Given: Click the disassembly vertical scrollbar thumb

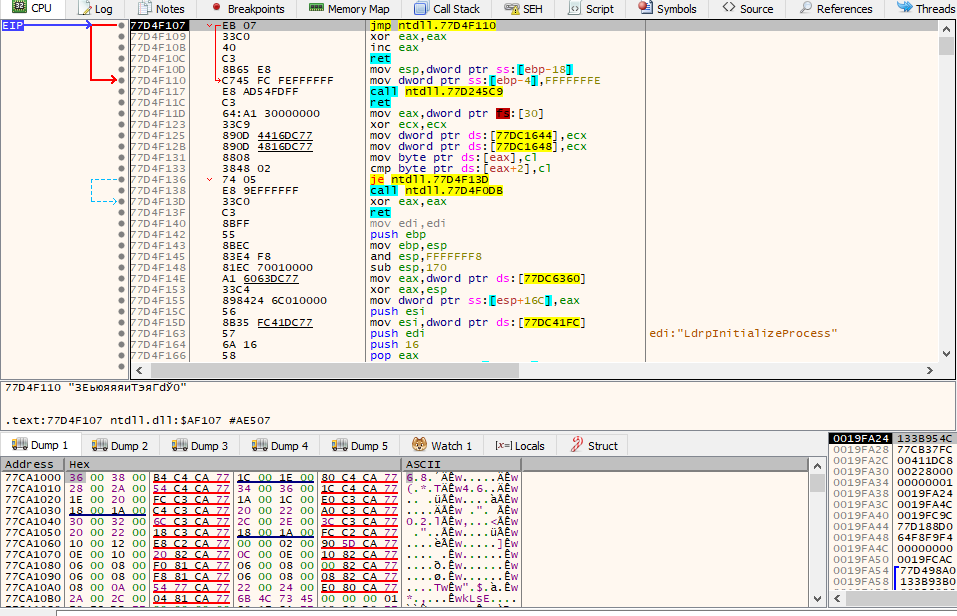Looking at the screenshot, I should tap(946, 45).
